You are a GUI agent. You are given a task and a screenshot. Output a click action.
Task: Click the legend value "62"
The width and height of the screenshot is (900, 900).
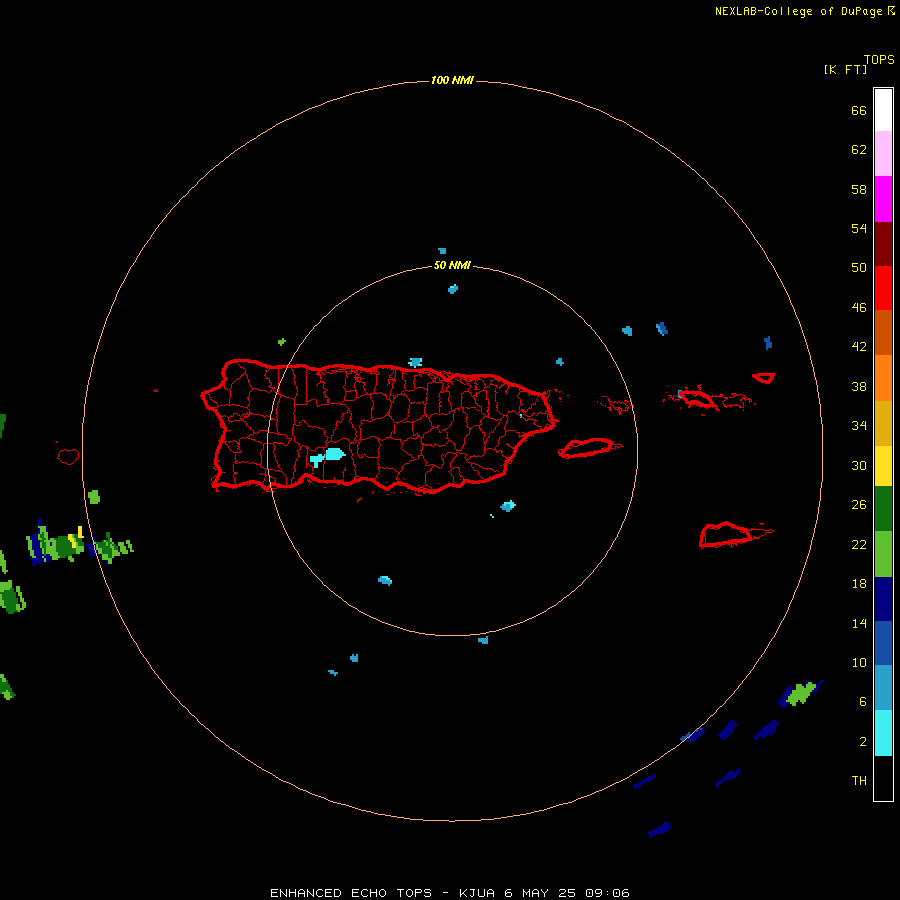859,150
